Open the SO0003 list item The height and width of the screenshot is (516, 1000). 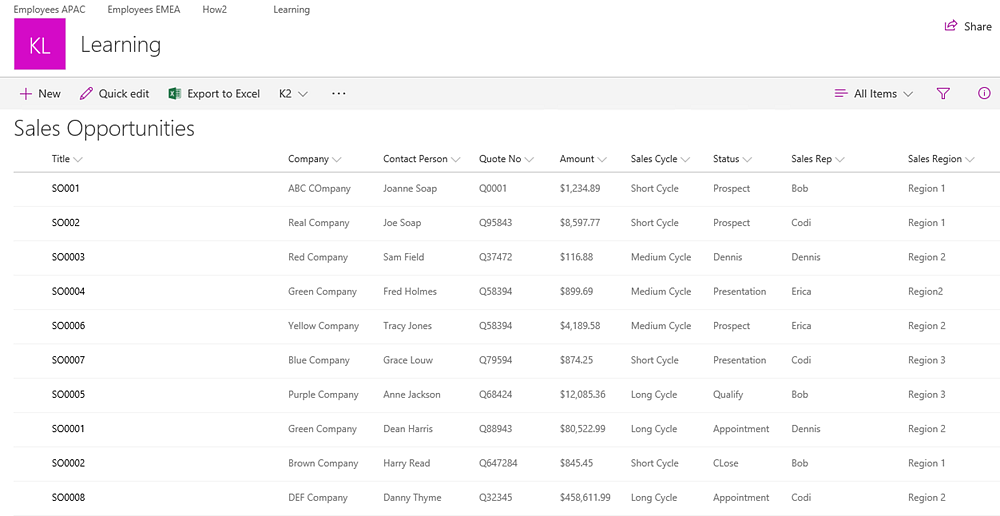(68, 257)
